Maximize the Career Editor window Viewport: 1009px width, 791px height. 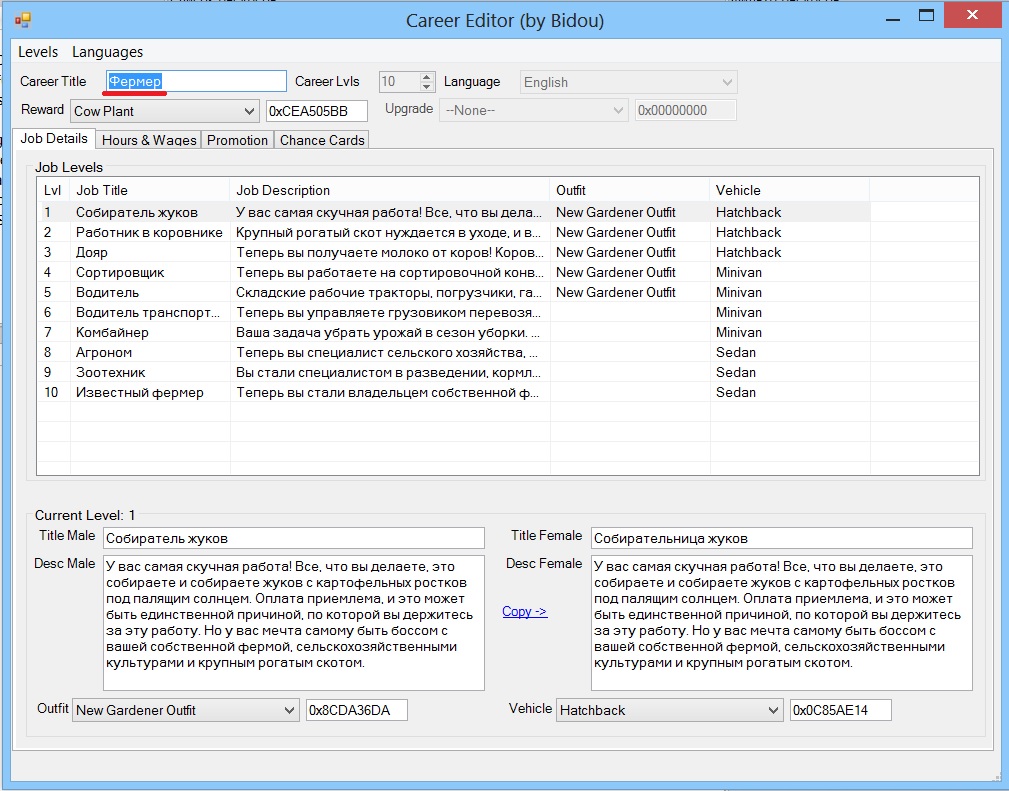[x=926, y=15]
